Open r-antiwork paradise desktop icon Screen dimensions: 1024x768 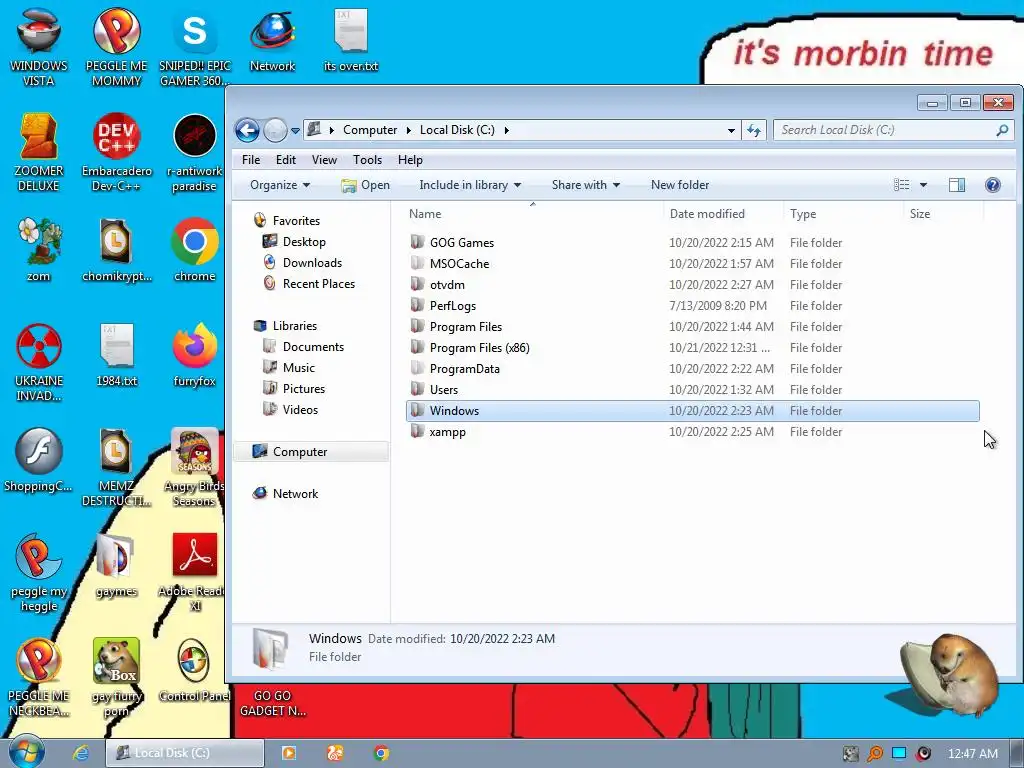click(x=195, y=153)
